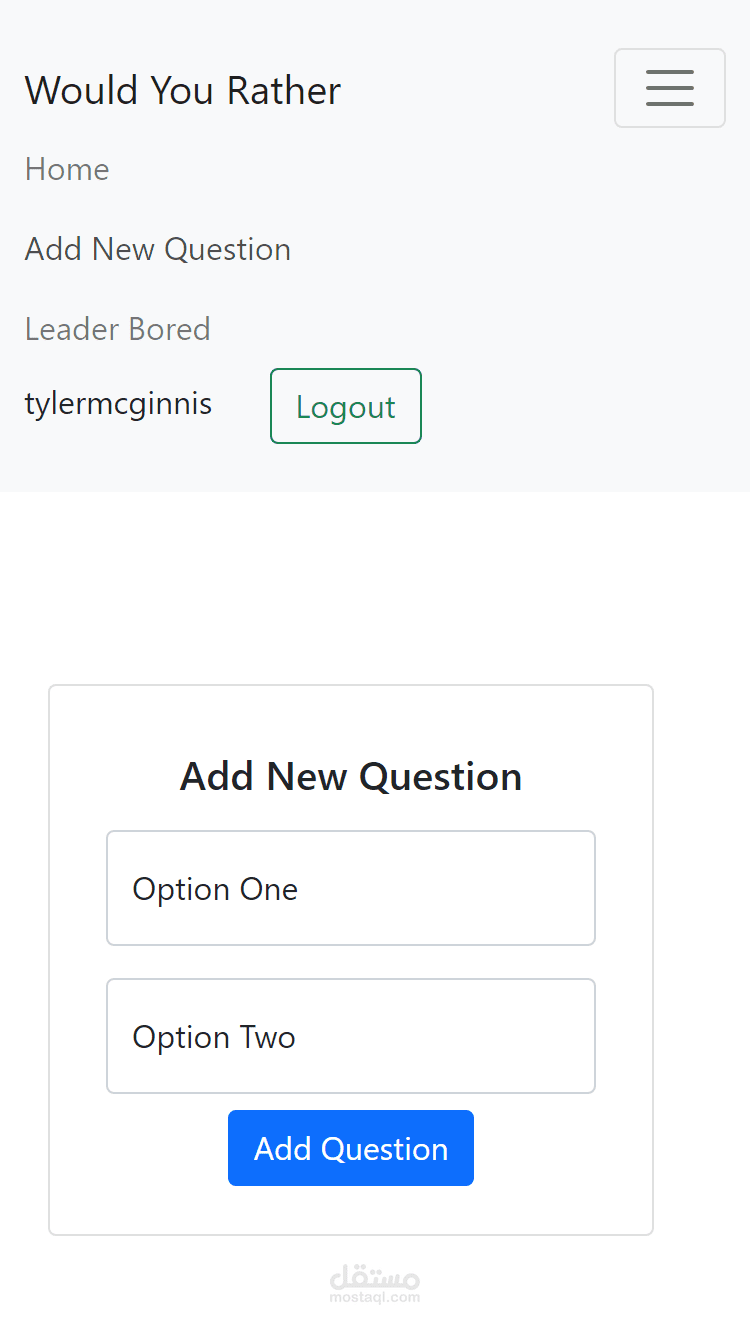Focus the Option Two input field

pyautogui.click(x=351, y=1036)
